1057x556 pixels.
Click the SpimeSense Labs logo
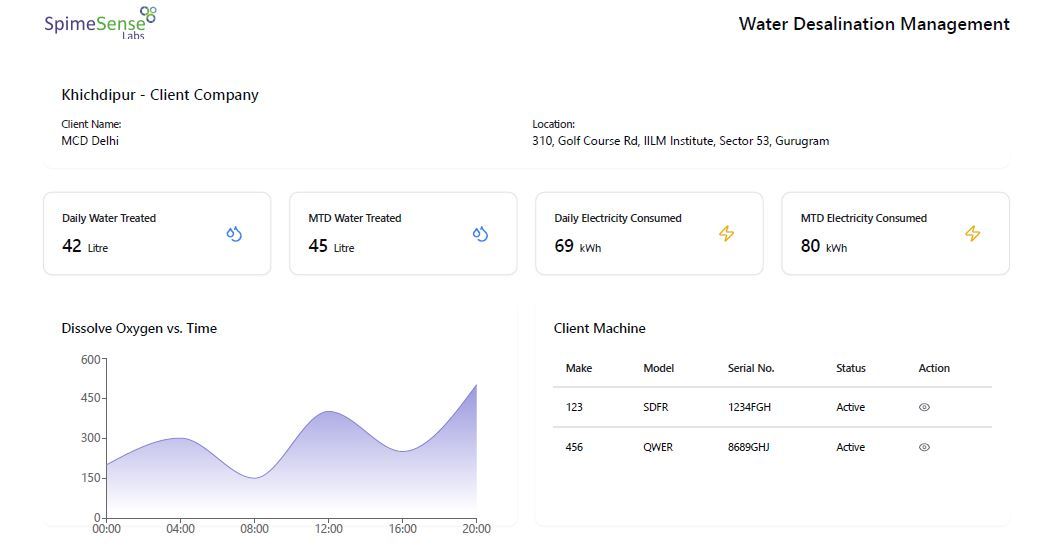pos(100,22)
